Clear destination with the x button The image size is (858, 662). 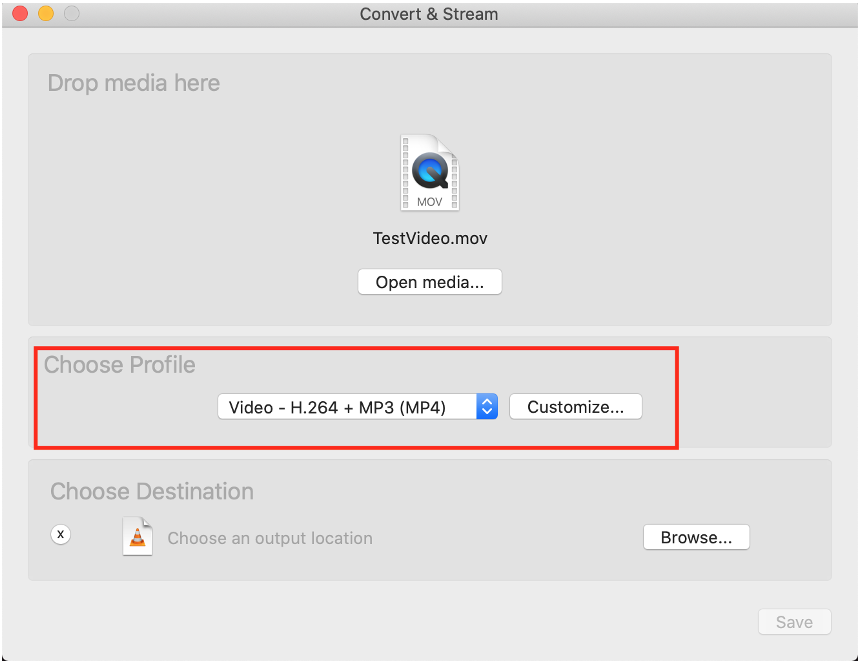coord(61,534)
